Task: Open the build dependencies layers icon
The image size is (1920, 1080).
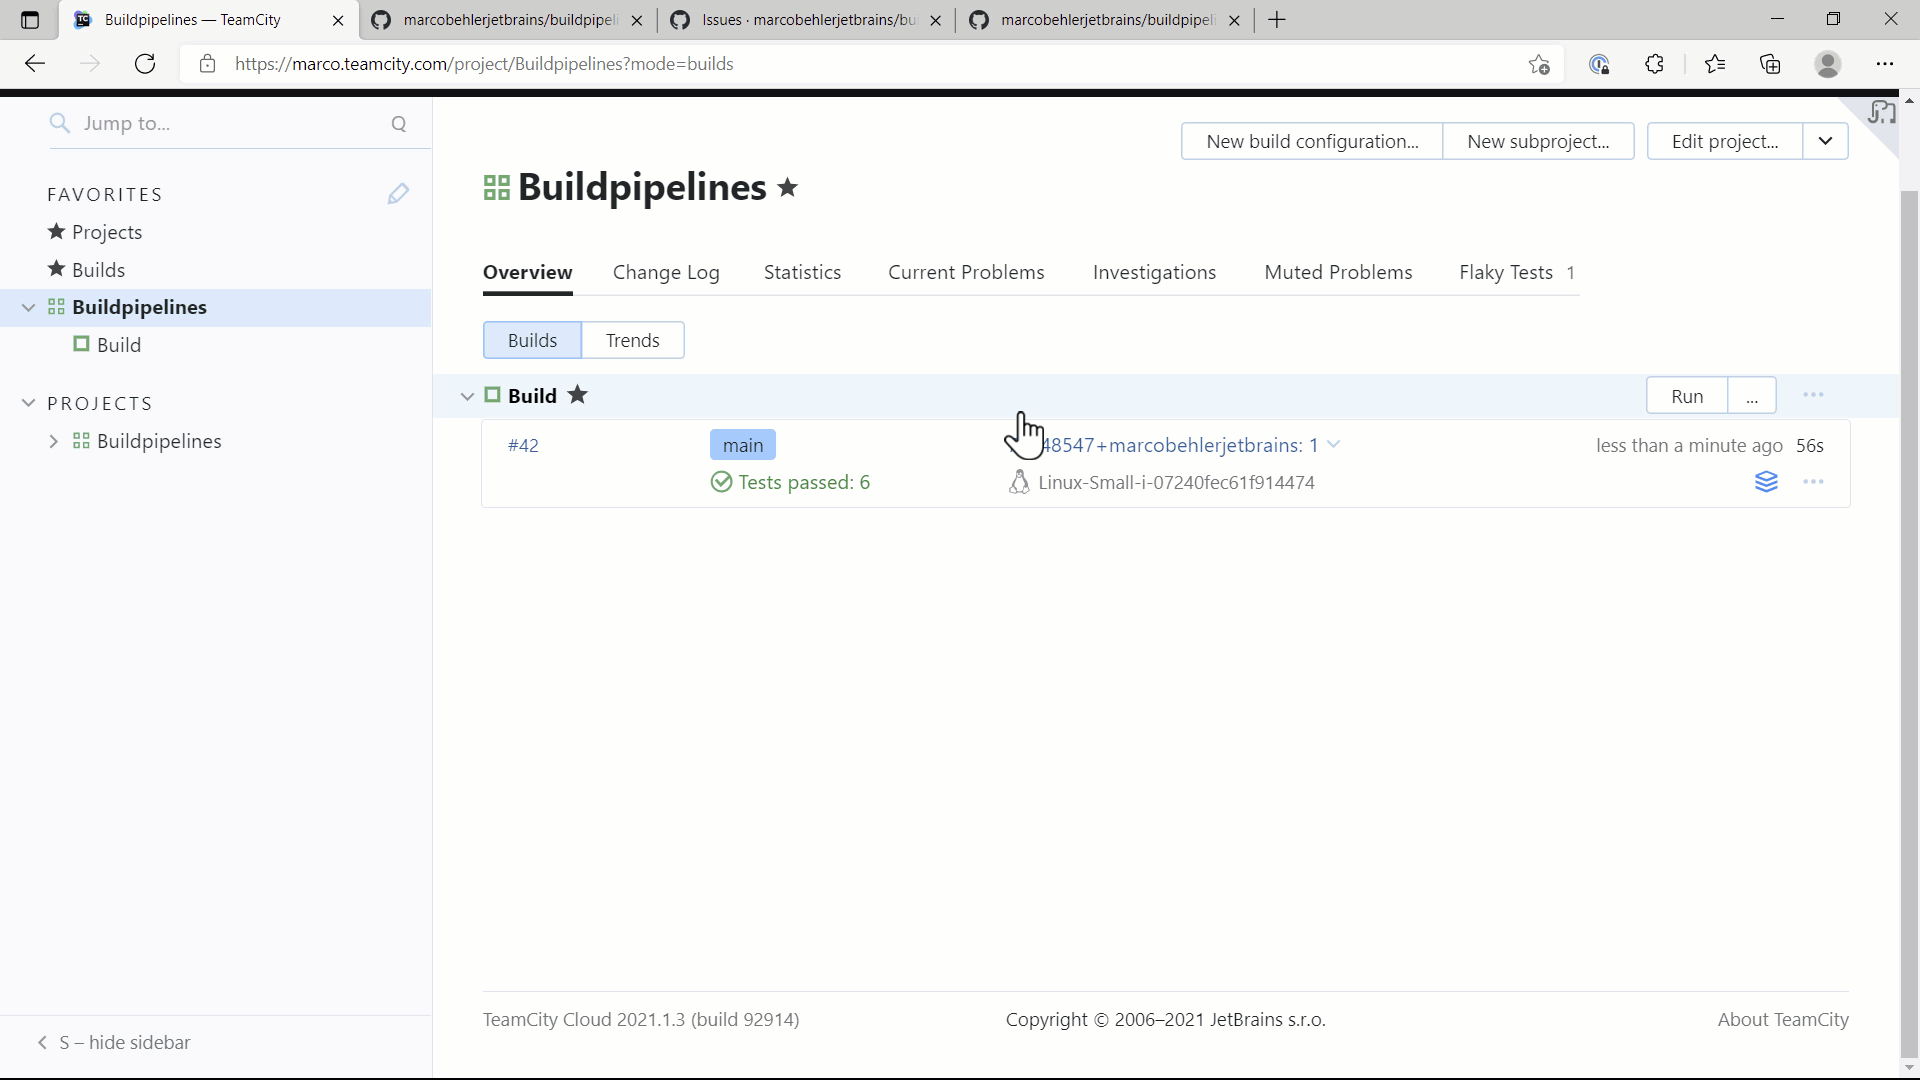Action: click(1766, 482)
